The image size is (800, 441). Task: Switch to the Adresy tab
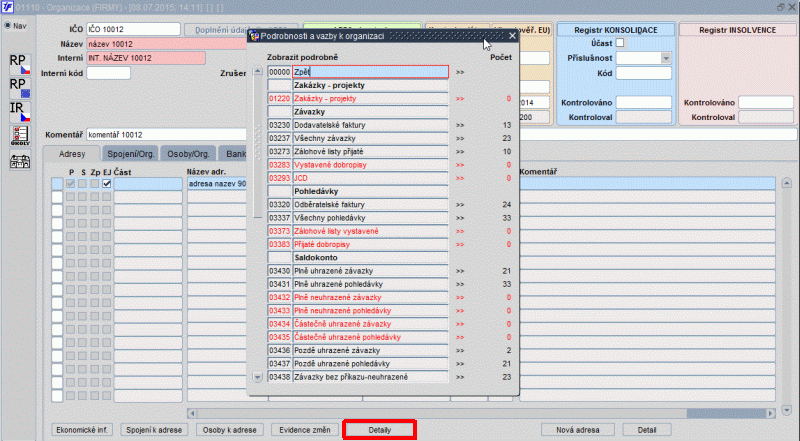coord(72,154)
